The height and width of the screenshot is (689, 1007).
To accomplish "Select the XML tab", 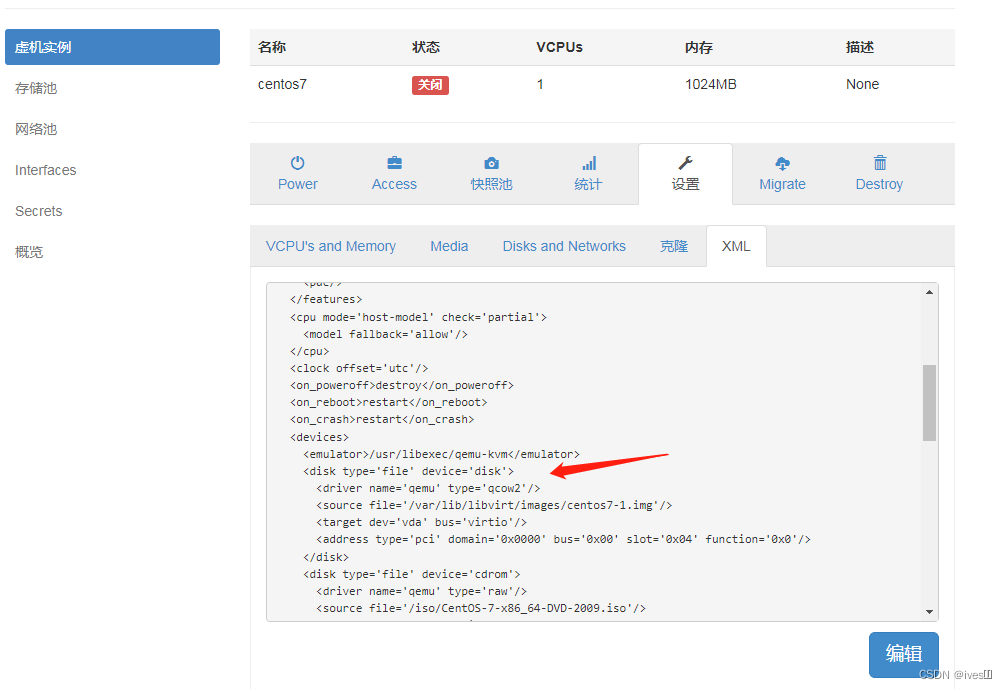I will point(736,246).
